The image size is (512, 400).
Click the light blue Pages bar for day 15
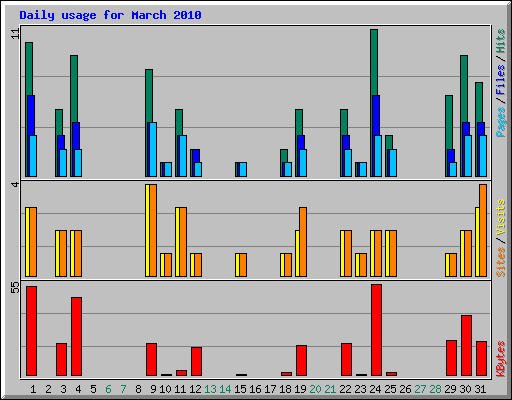coord(243,169)
